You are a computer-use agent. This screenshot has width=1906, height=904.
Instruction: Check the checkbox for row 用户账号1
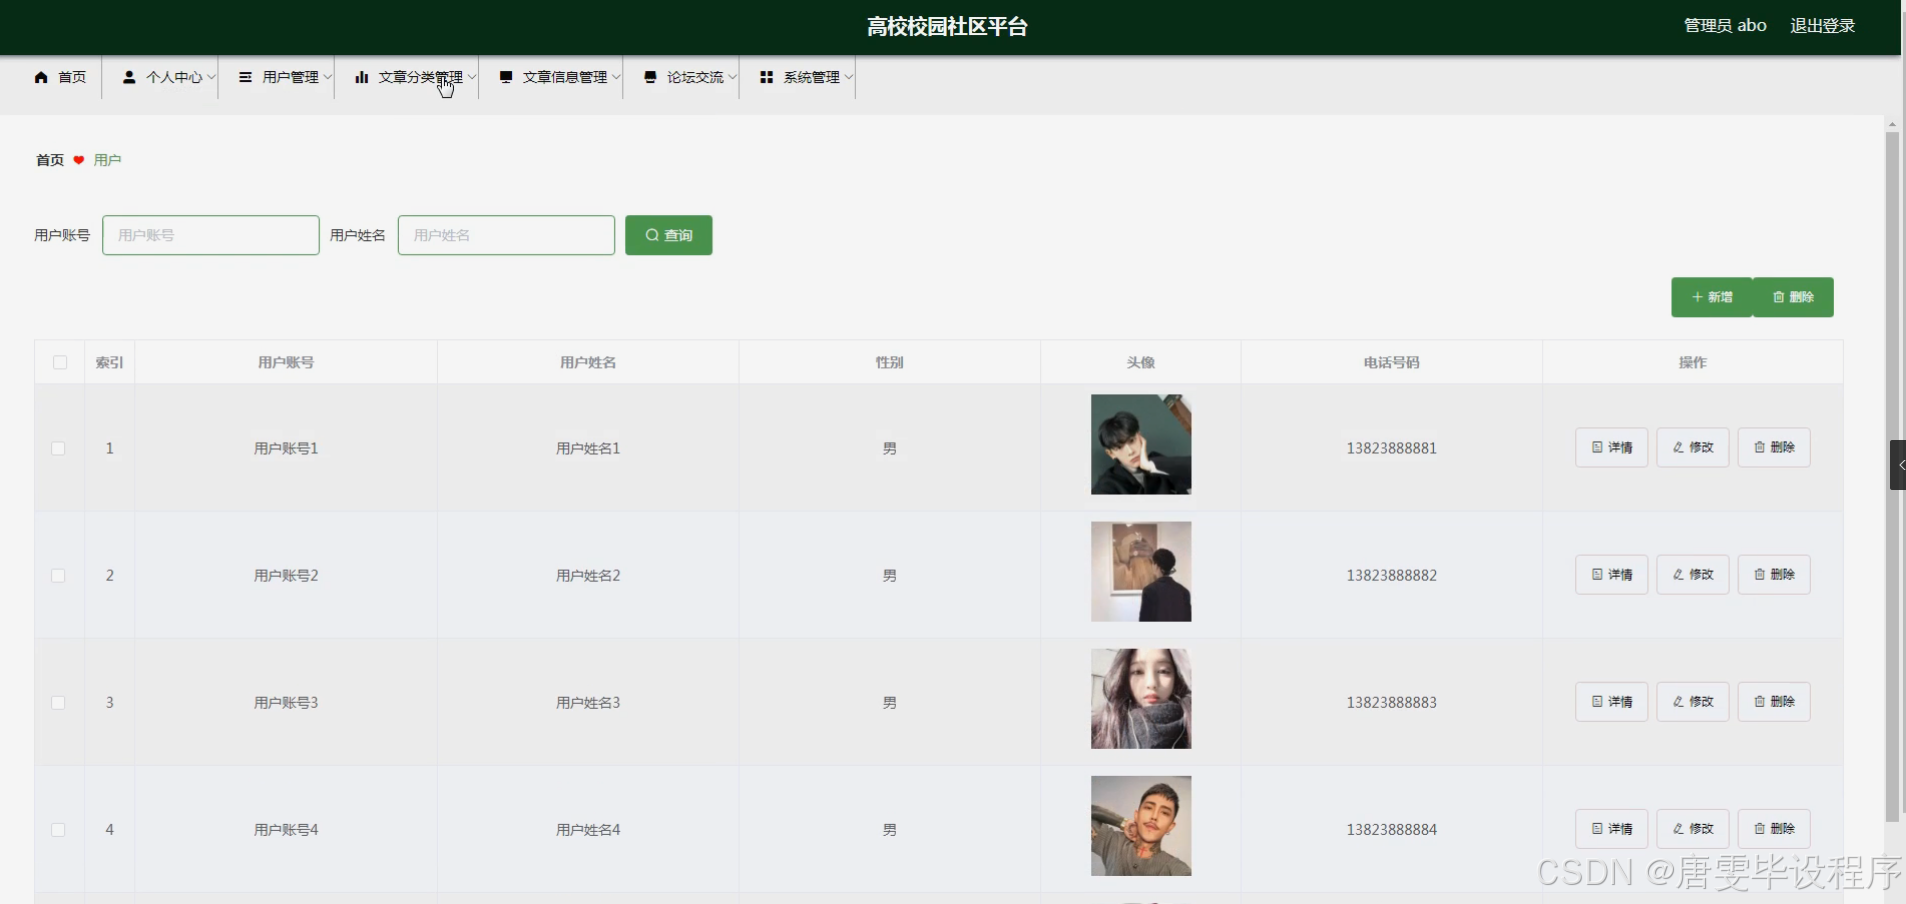pyautogui.click(x=58, y=448)
